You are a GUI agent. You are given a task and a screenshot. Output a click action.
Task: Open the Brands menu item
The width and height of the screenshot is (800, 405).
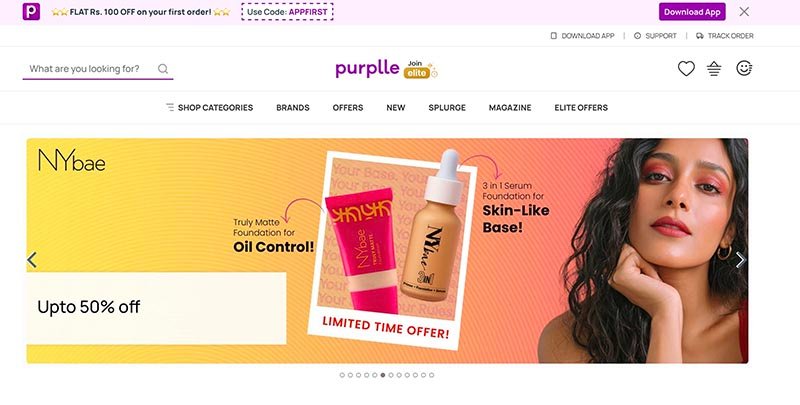(293, 108)
